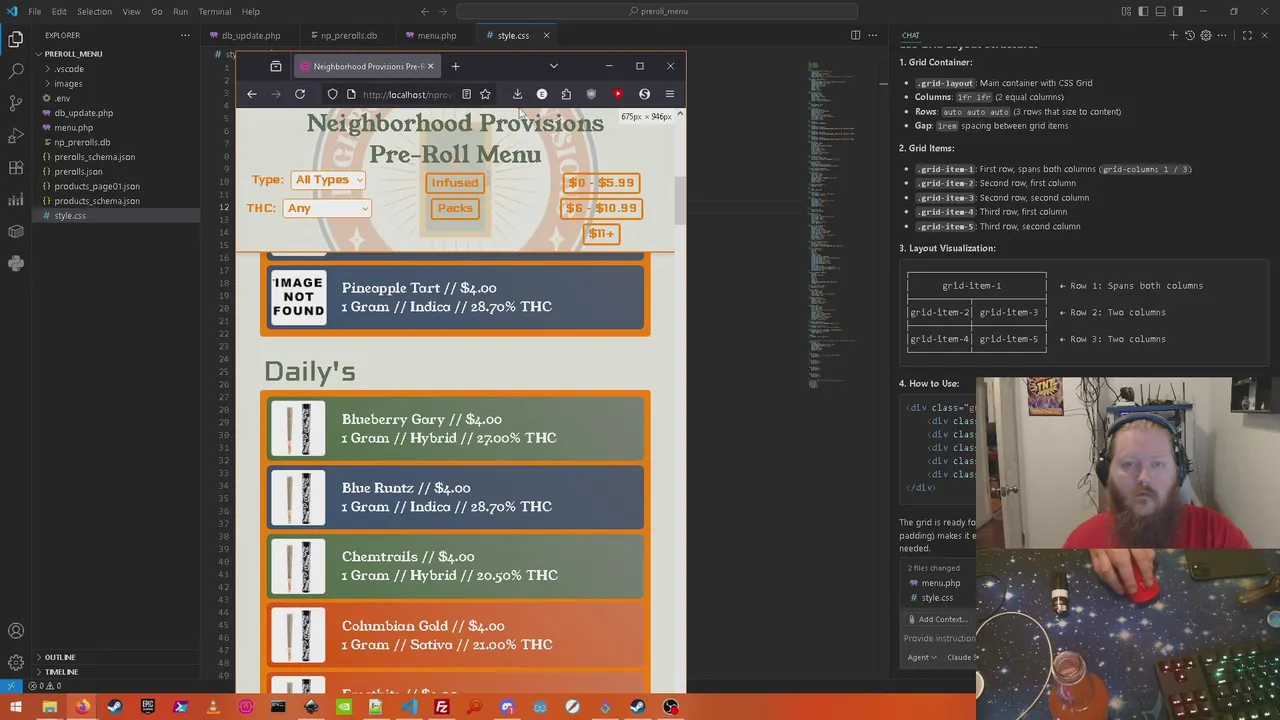The image size is (1280, 720).
Task: Toggle the $6 - $10.99 price filter
Action: click(x=601, y=208)
